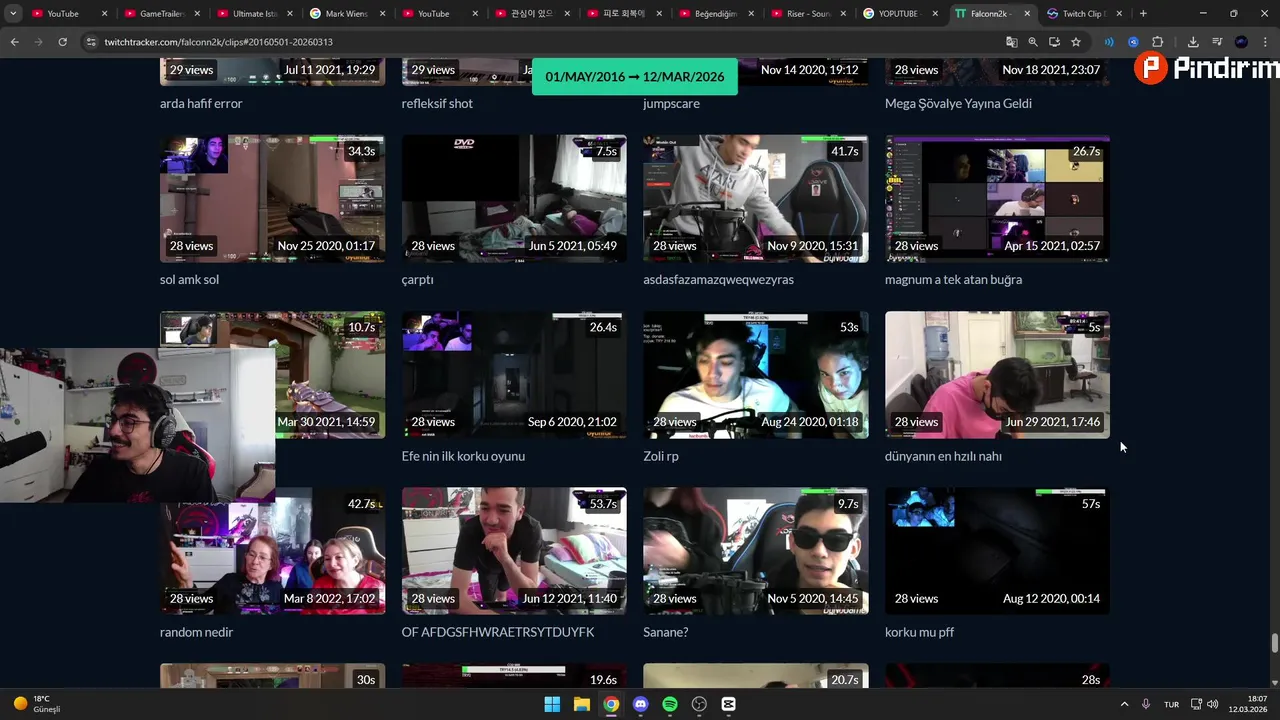1280x720 pixels.
Task: Click the page vertical scrollbar thumb
Action: pyautogui.click(x=1274, y=643)
